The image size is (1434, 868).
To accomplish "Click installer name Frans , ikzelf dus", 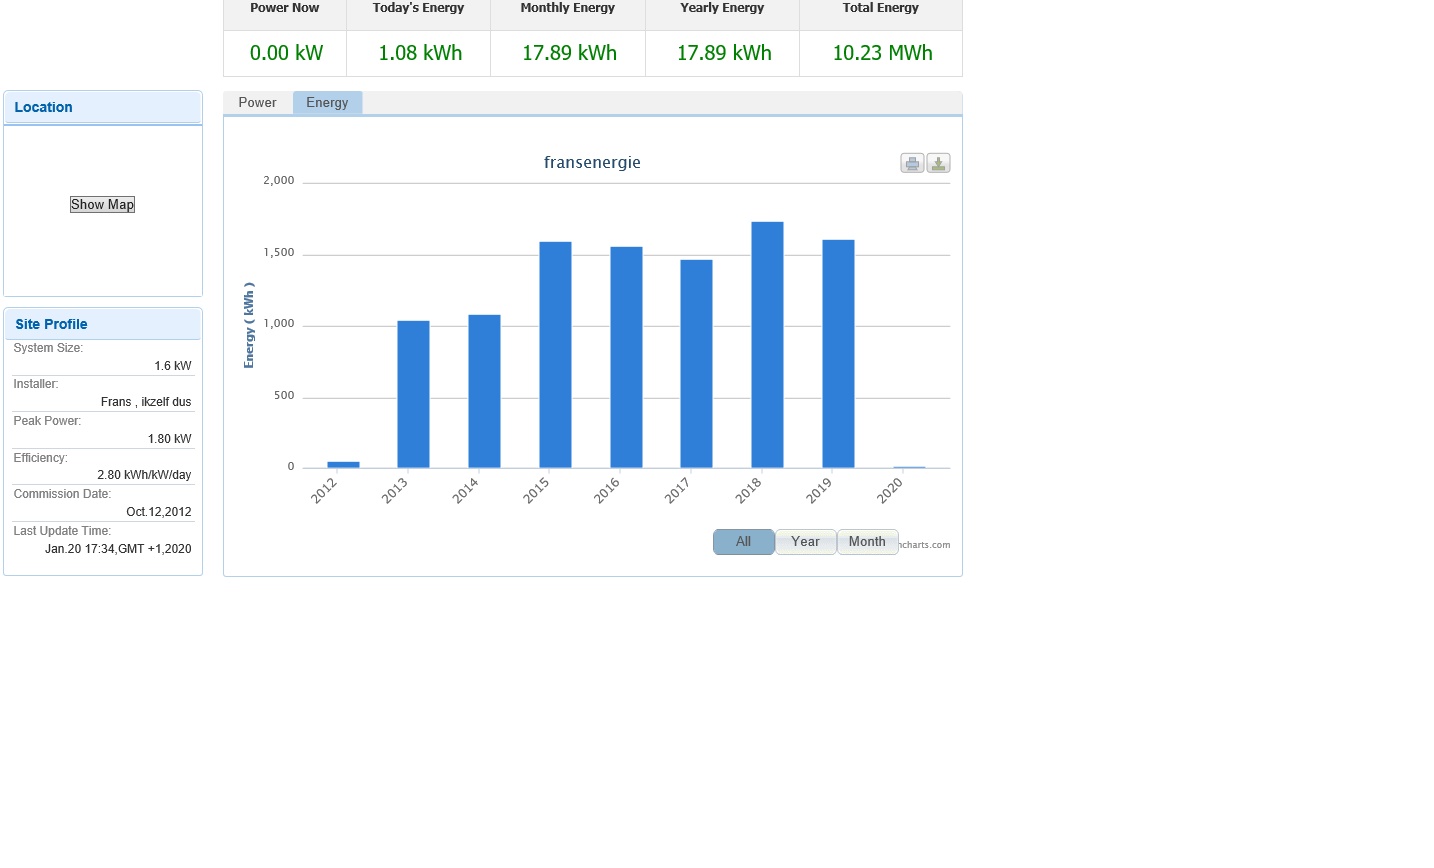I will pos(146,402).
